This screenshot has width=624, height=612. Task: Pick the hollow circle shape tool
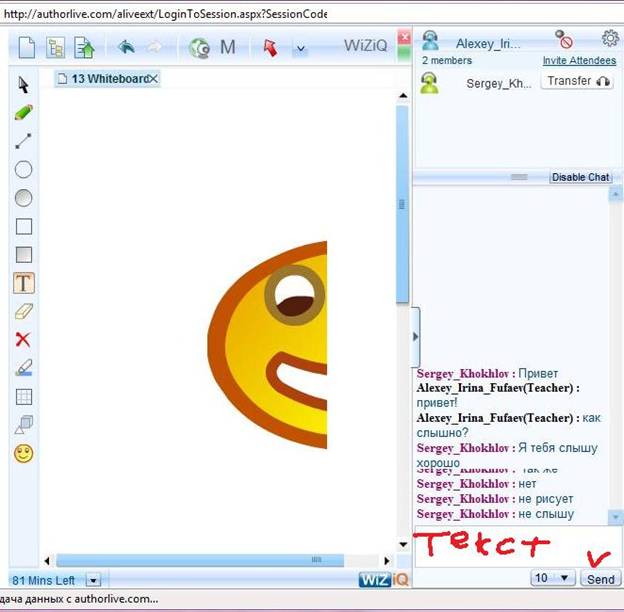pos(23,170)
